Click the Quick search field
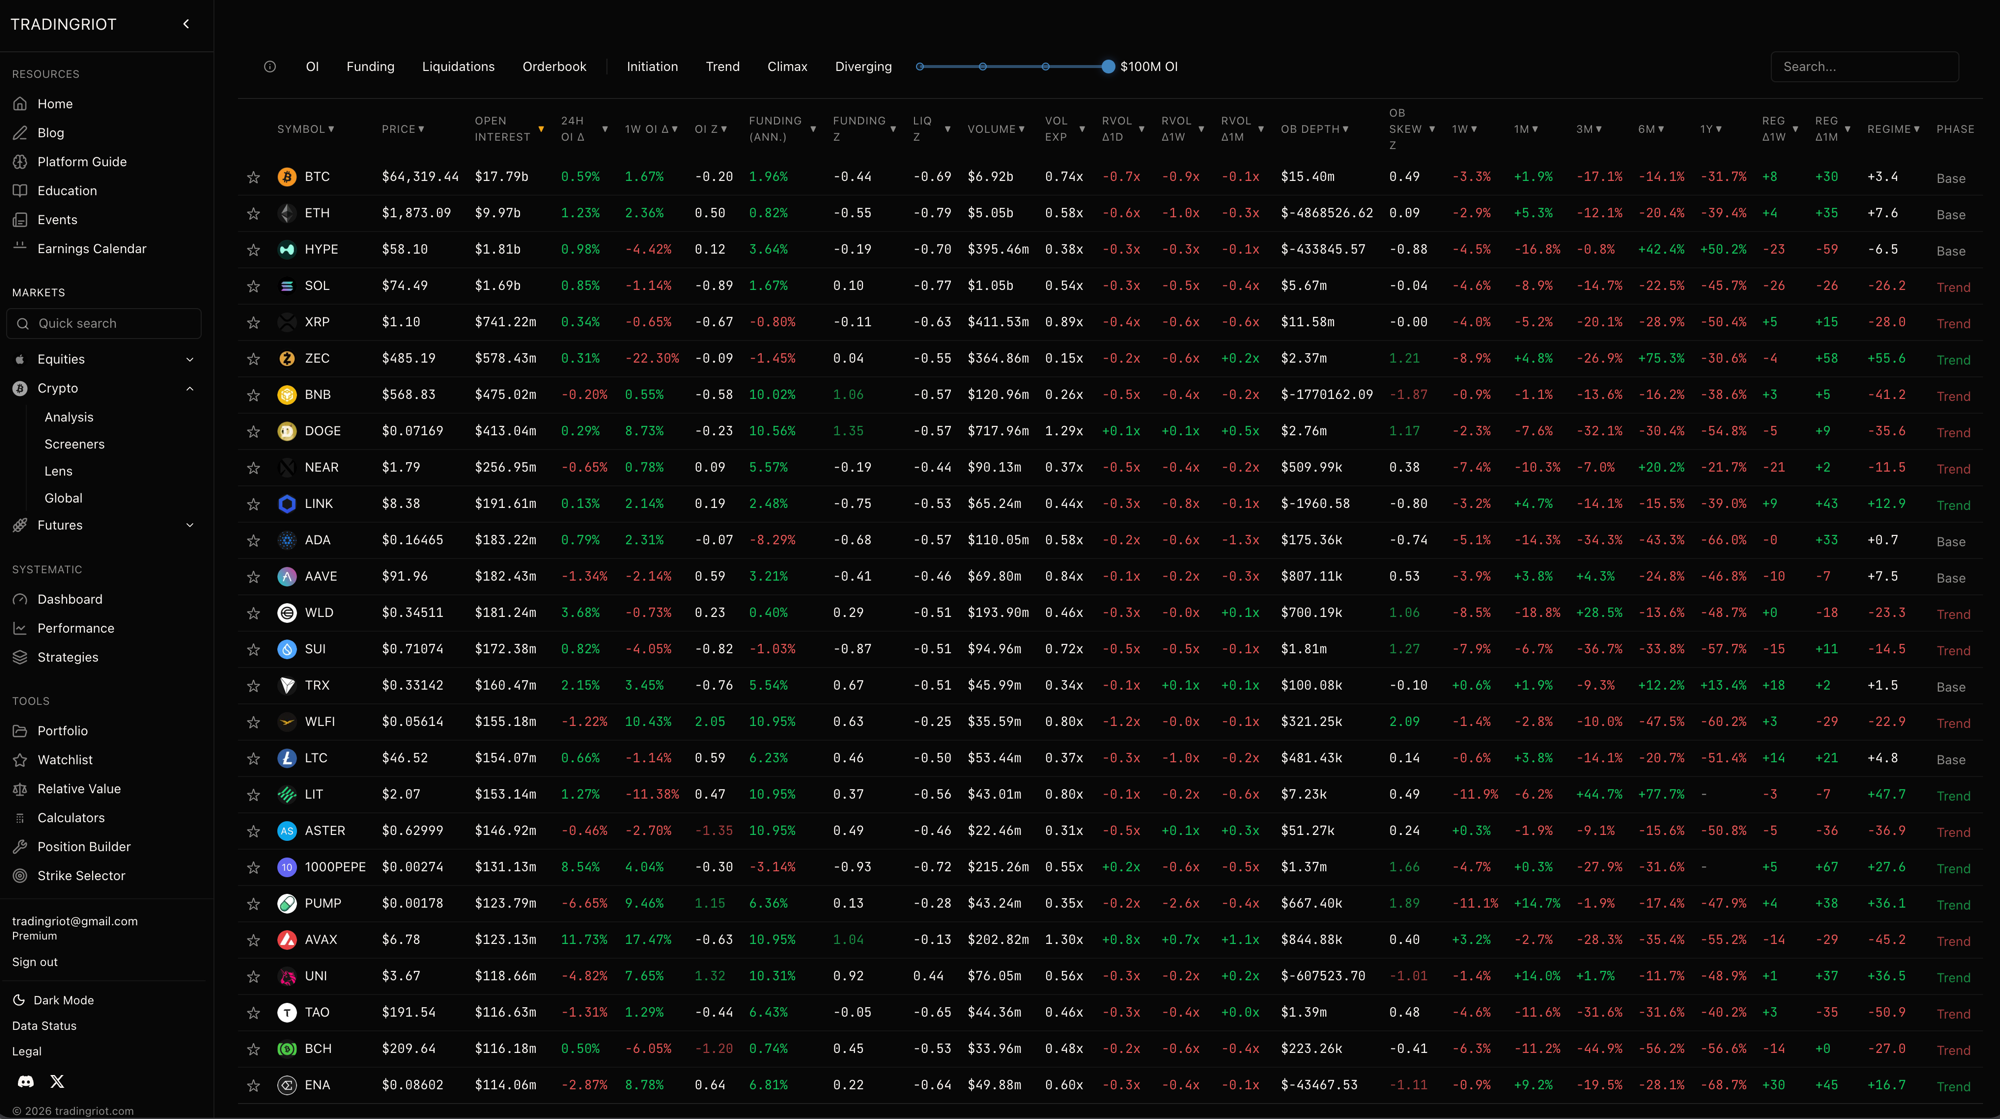This screenshot has width=2000, height=1119. pyautogui.click(x=104, y=324)
